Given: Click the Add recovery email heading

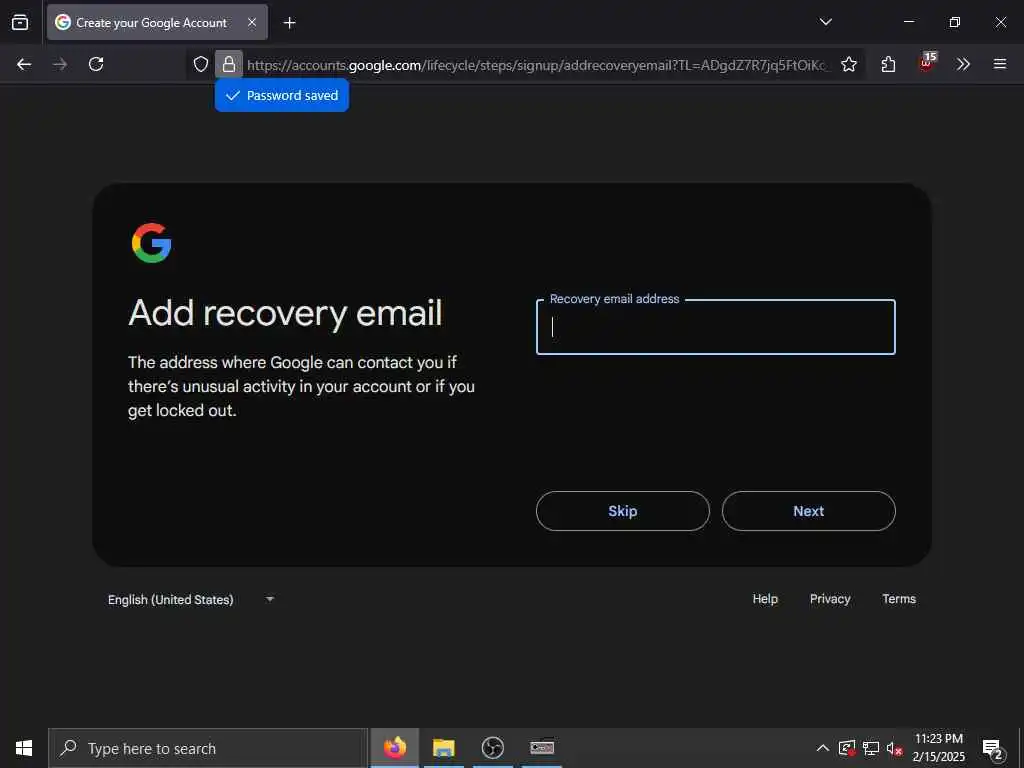Looking at the screenshot, I should point(285,313).
